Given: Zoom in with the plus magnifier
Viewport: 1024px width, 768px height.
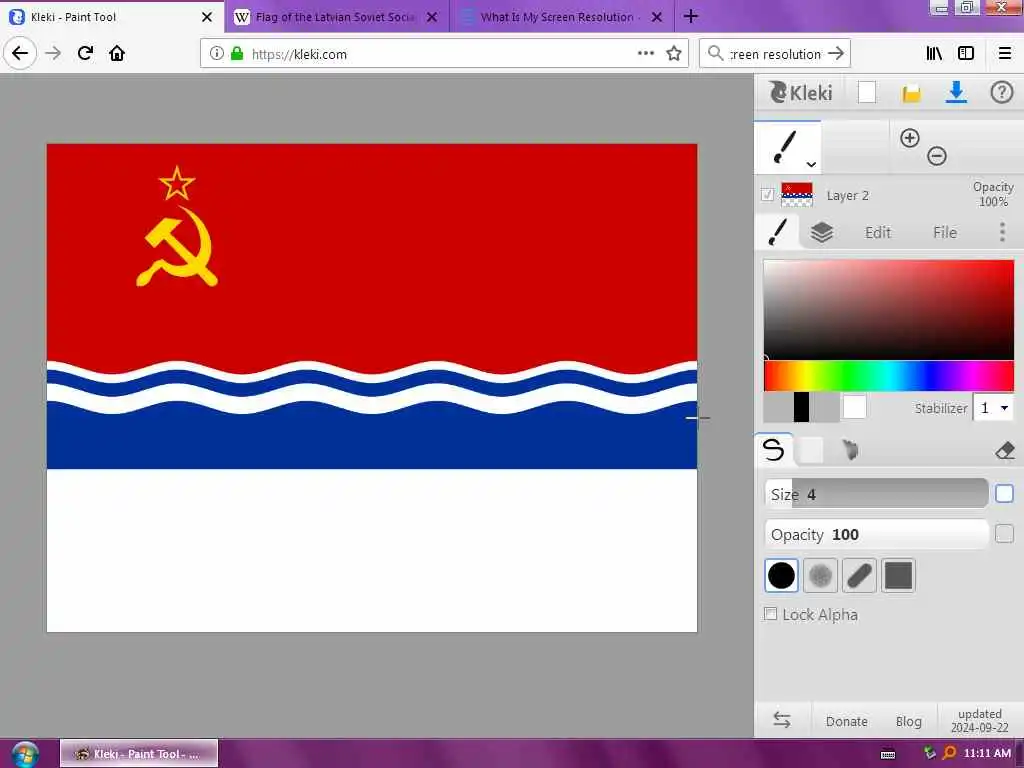Looking at the screenshot, I should [x=910, y=138].
